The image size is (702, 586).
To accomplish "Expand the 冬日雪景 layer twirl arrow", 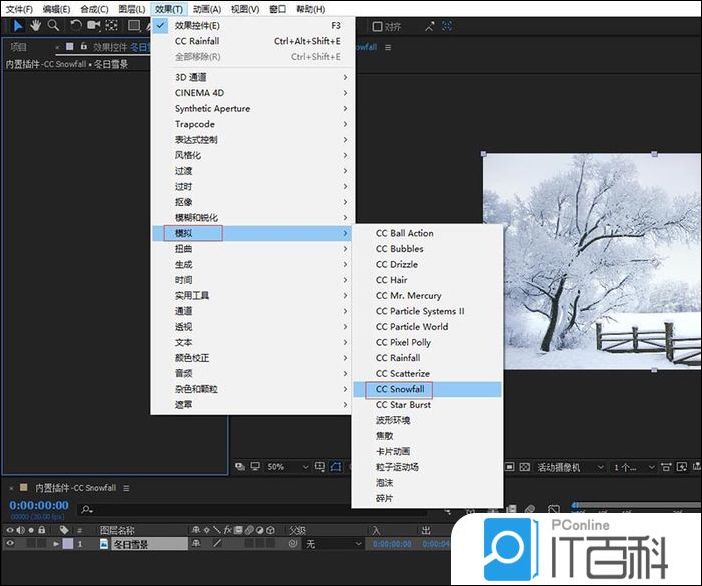I will (56, 544).
